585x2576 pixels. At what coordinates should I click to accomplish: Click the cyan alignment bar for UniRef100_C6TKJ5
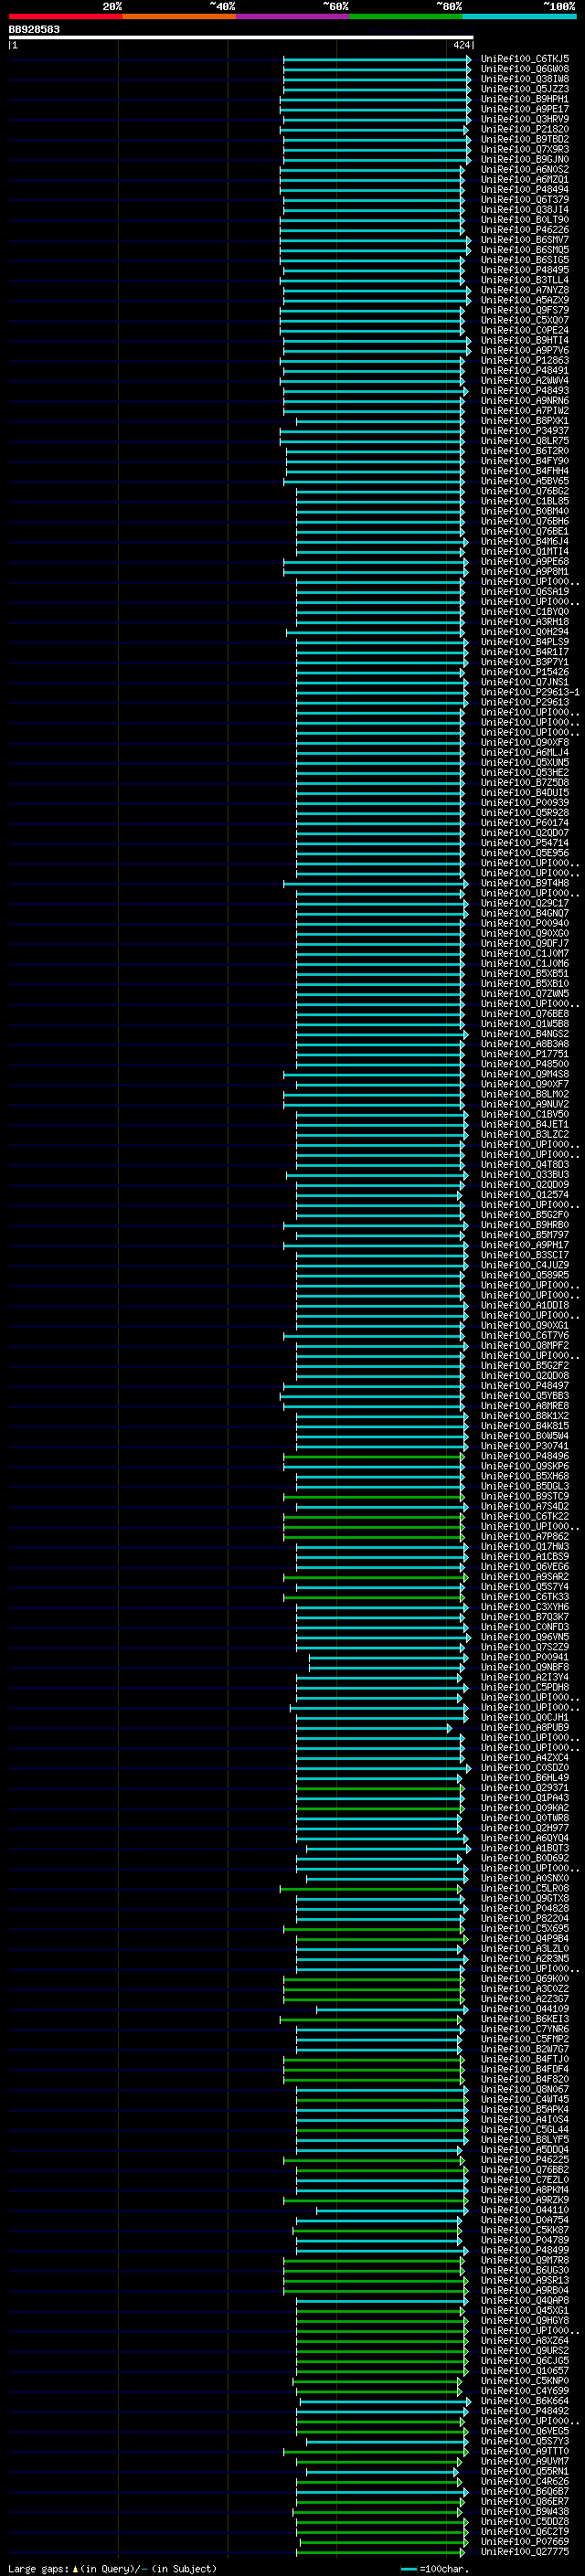pos(377,59)
